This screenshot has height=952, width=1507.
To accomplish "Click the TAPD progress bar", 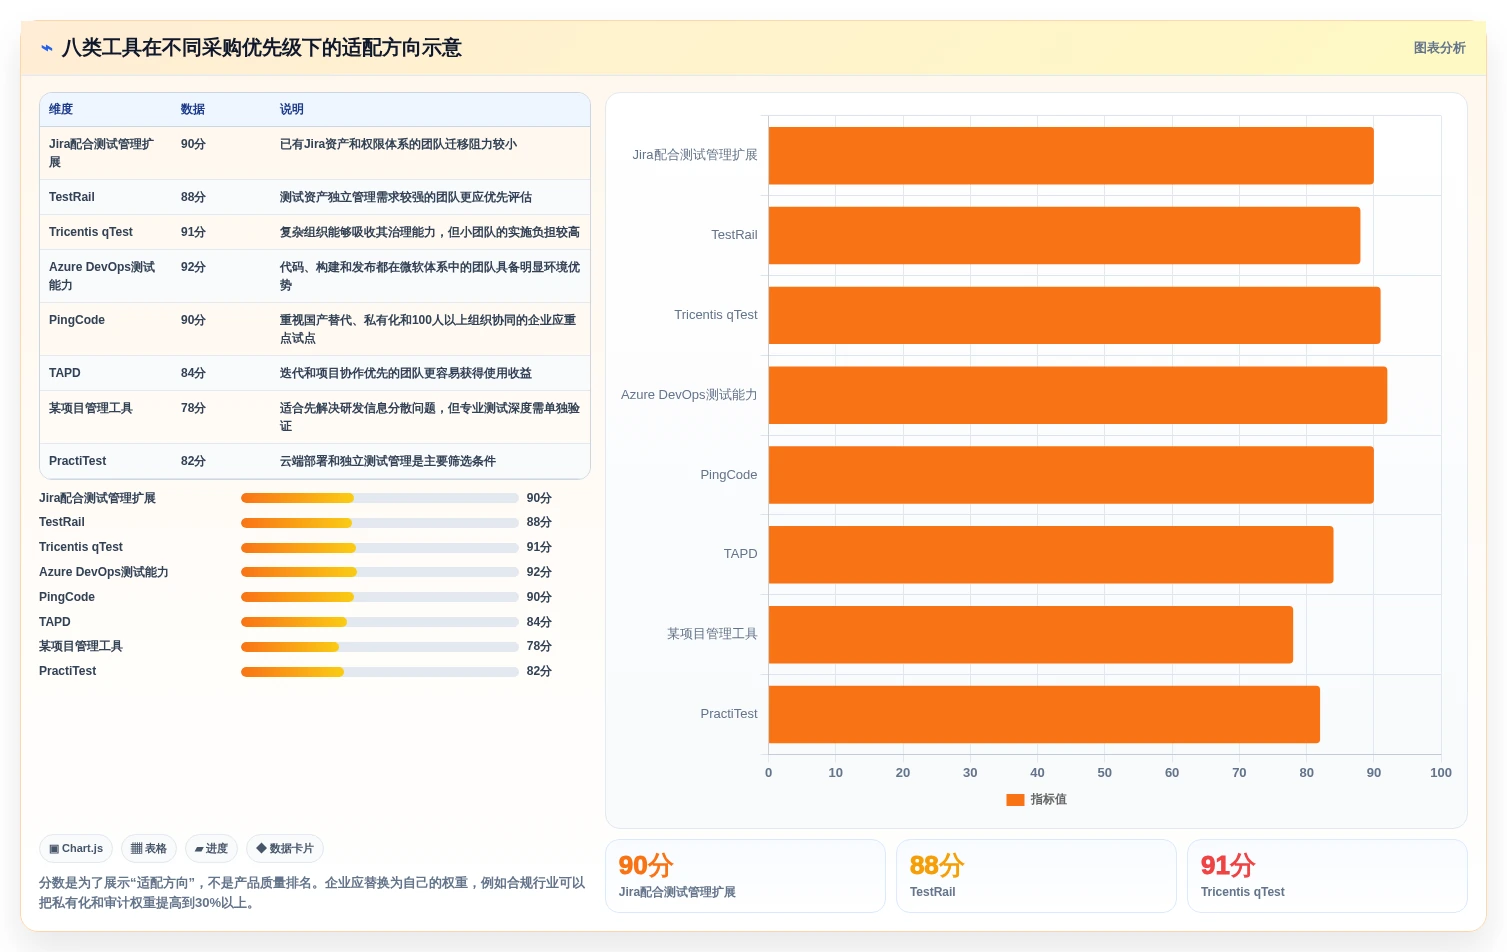I will tap(380, 622).
